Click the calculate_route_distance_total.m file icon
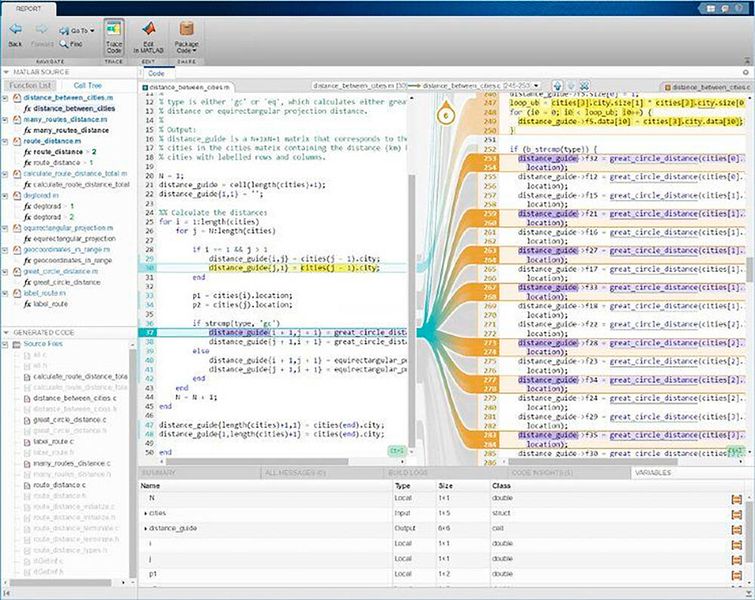The height and width of the screenshot is (600, 755). point(17,173)
